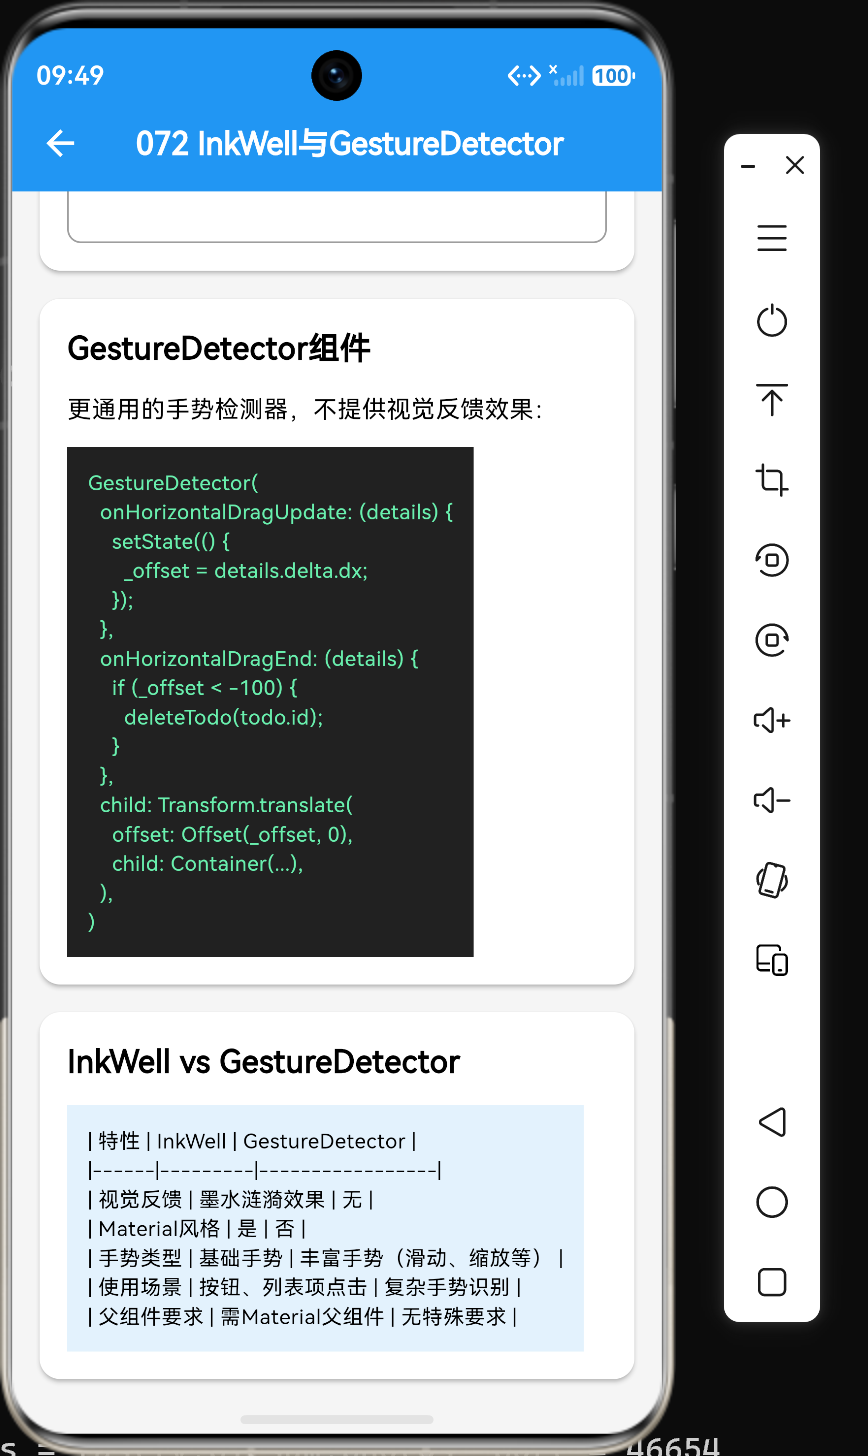Click the Material风格 table row
868x1456 pixels.
pos(197,1228)
